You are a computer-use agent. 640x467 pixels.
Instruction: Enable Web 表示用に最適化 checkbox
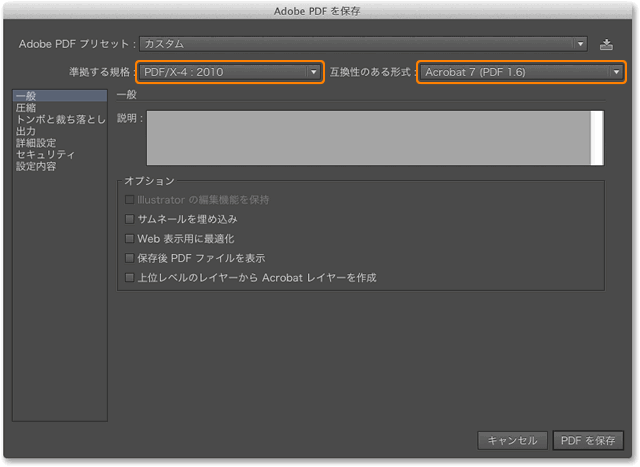(129, 239)
